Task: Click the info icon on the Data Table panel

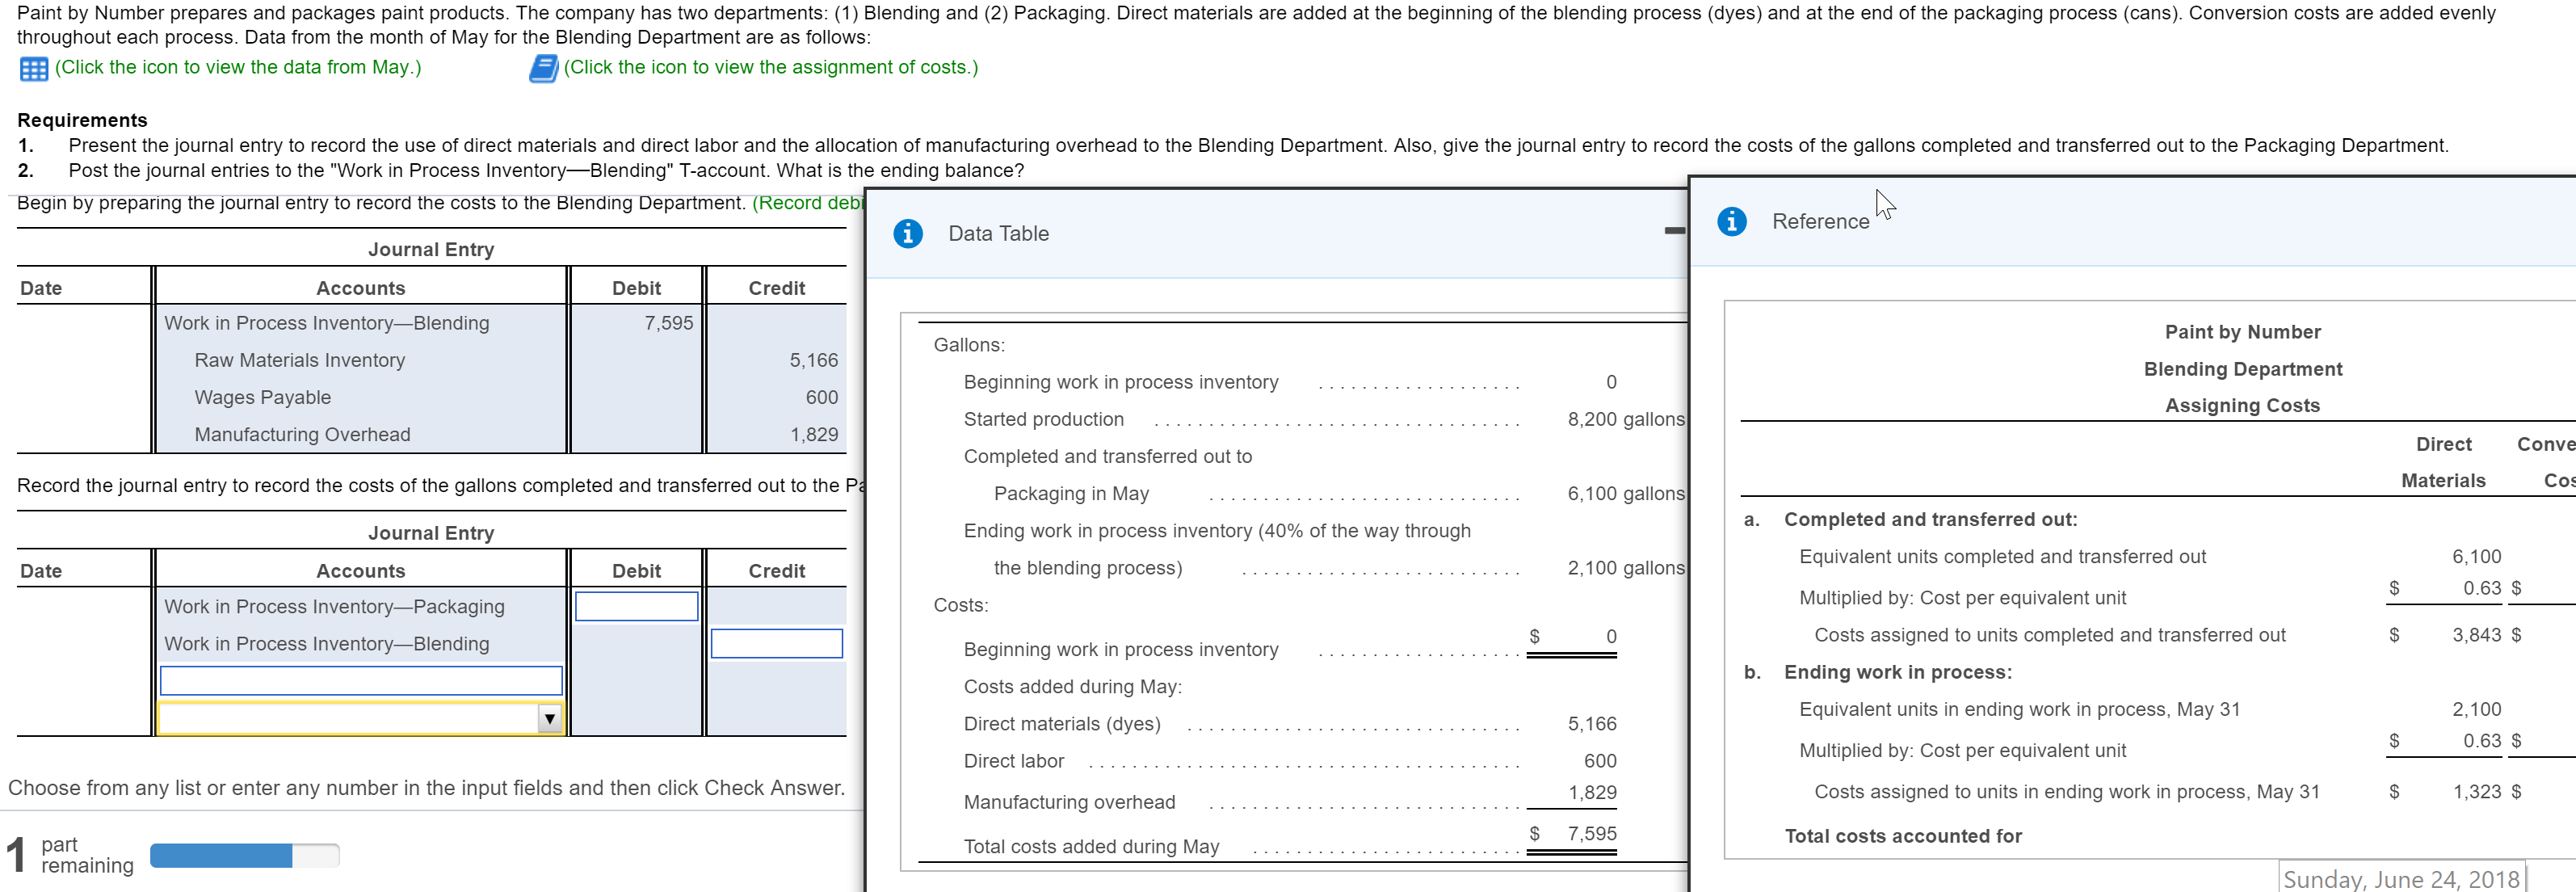Action: pyautogui.click(x=908, y=233)
